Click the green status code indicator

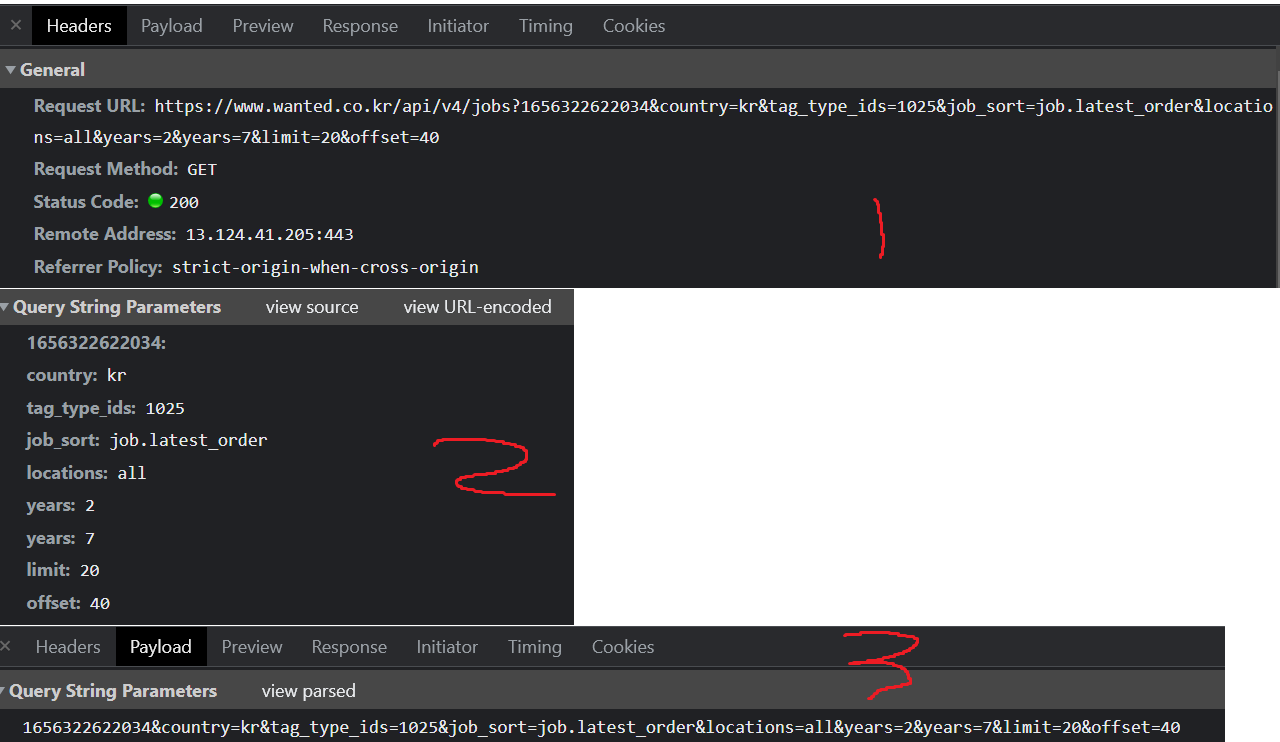point(155,200)
